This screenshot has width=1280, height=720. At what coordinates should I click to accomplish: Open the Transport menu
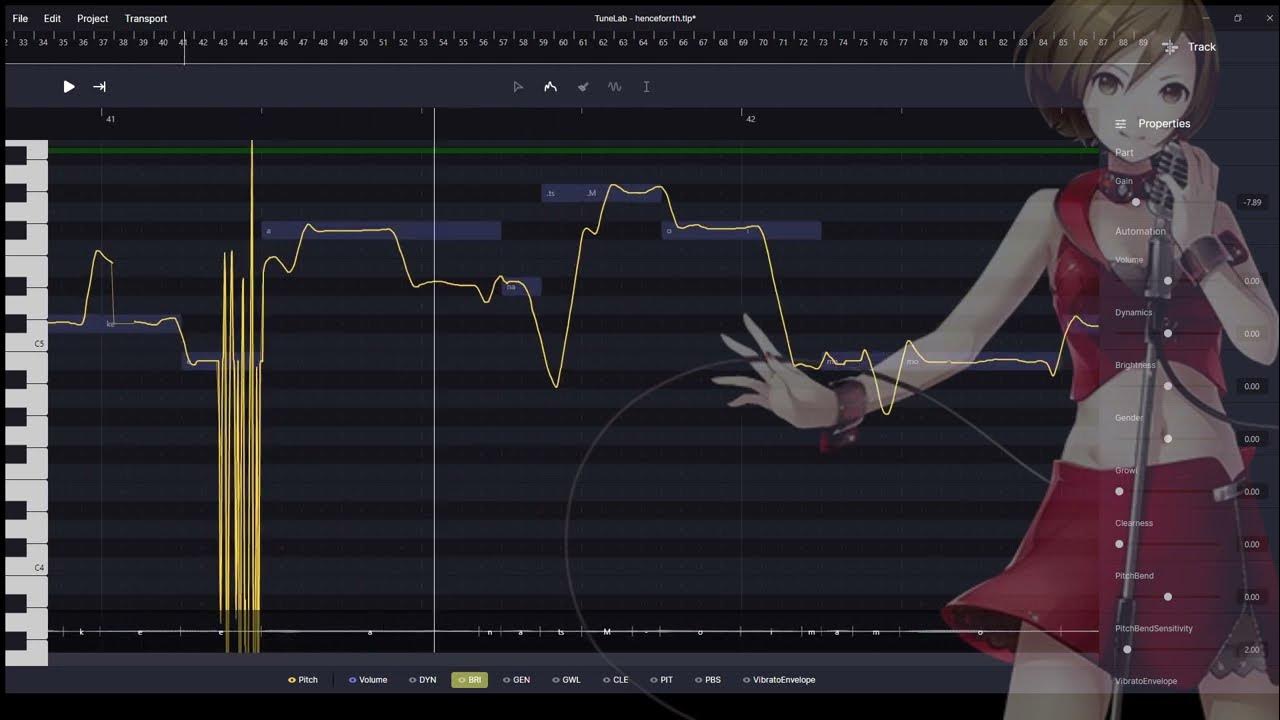(x=146, y=18)
